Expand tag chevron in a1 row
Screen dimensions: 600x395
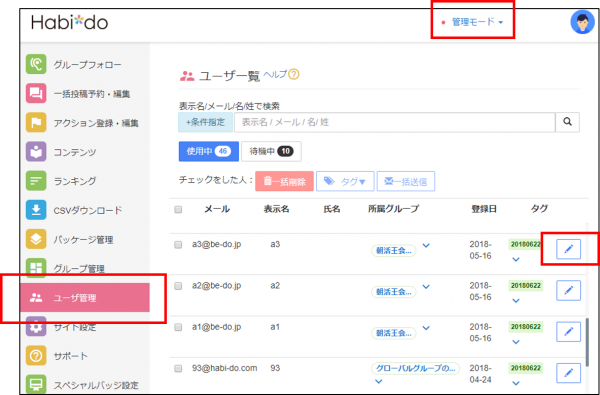click(x=516, y=342)
